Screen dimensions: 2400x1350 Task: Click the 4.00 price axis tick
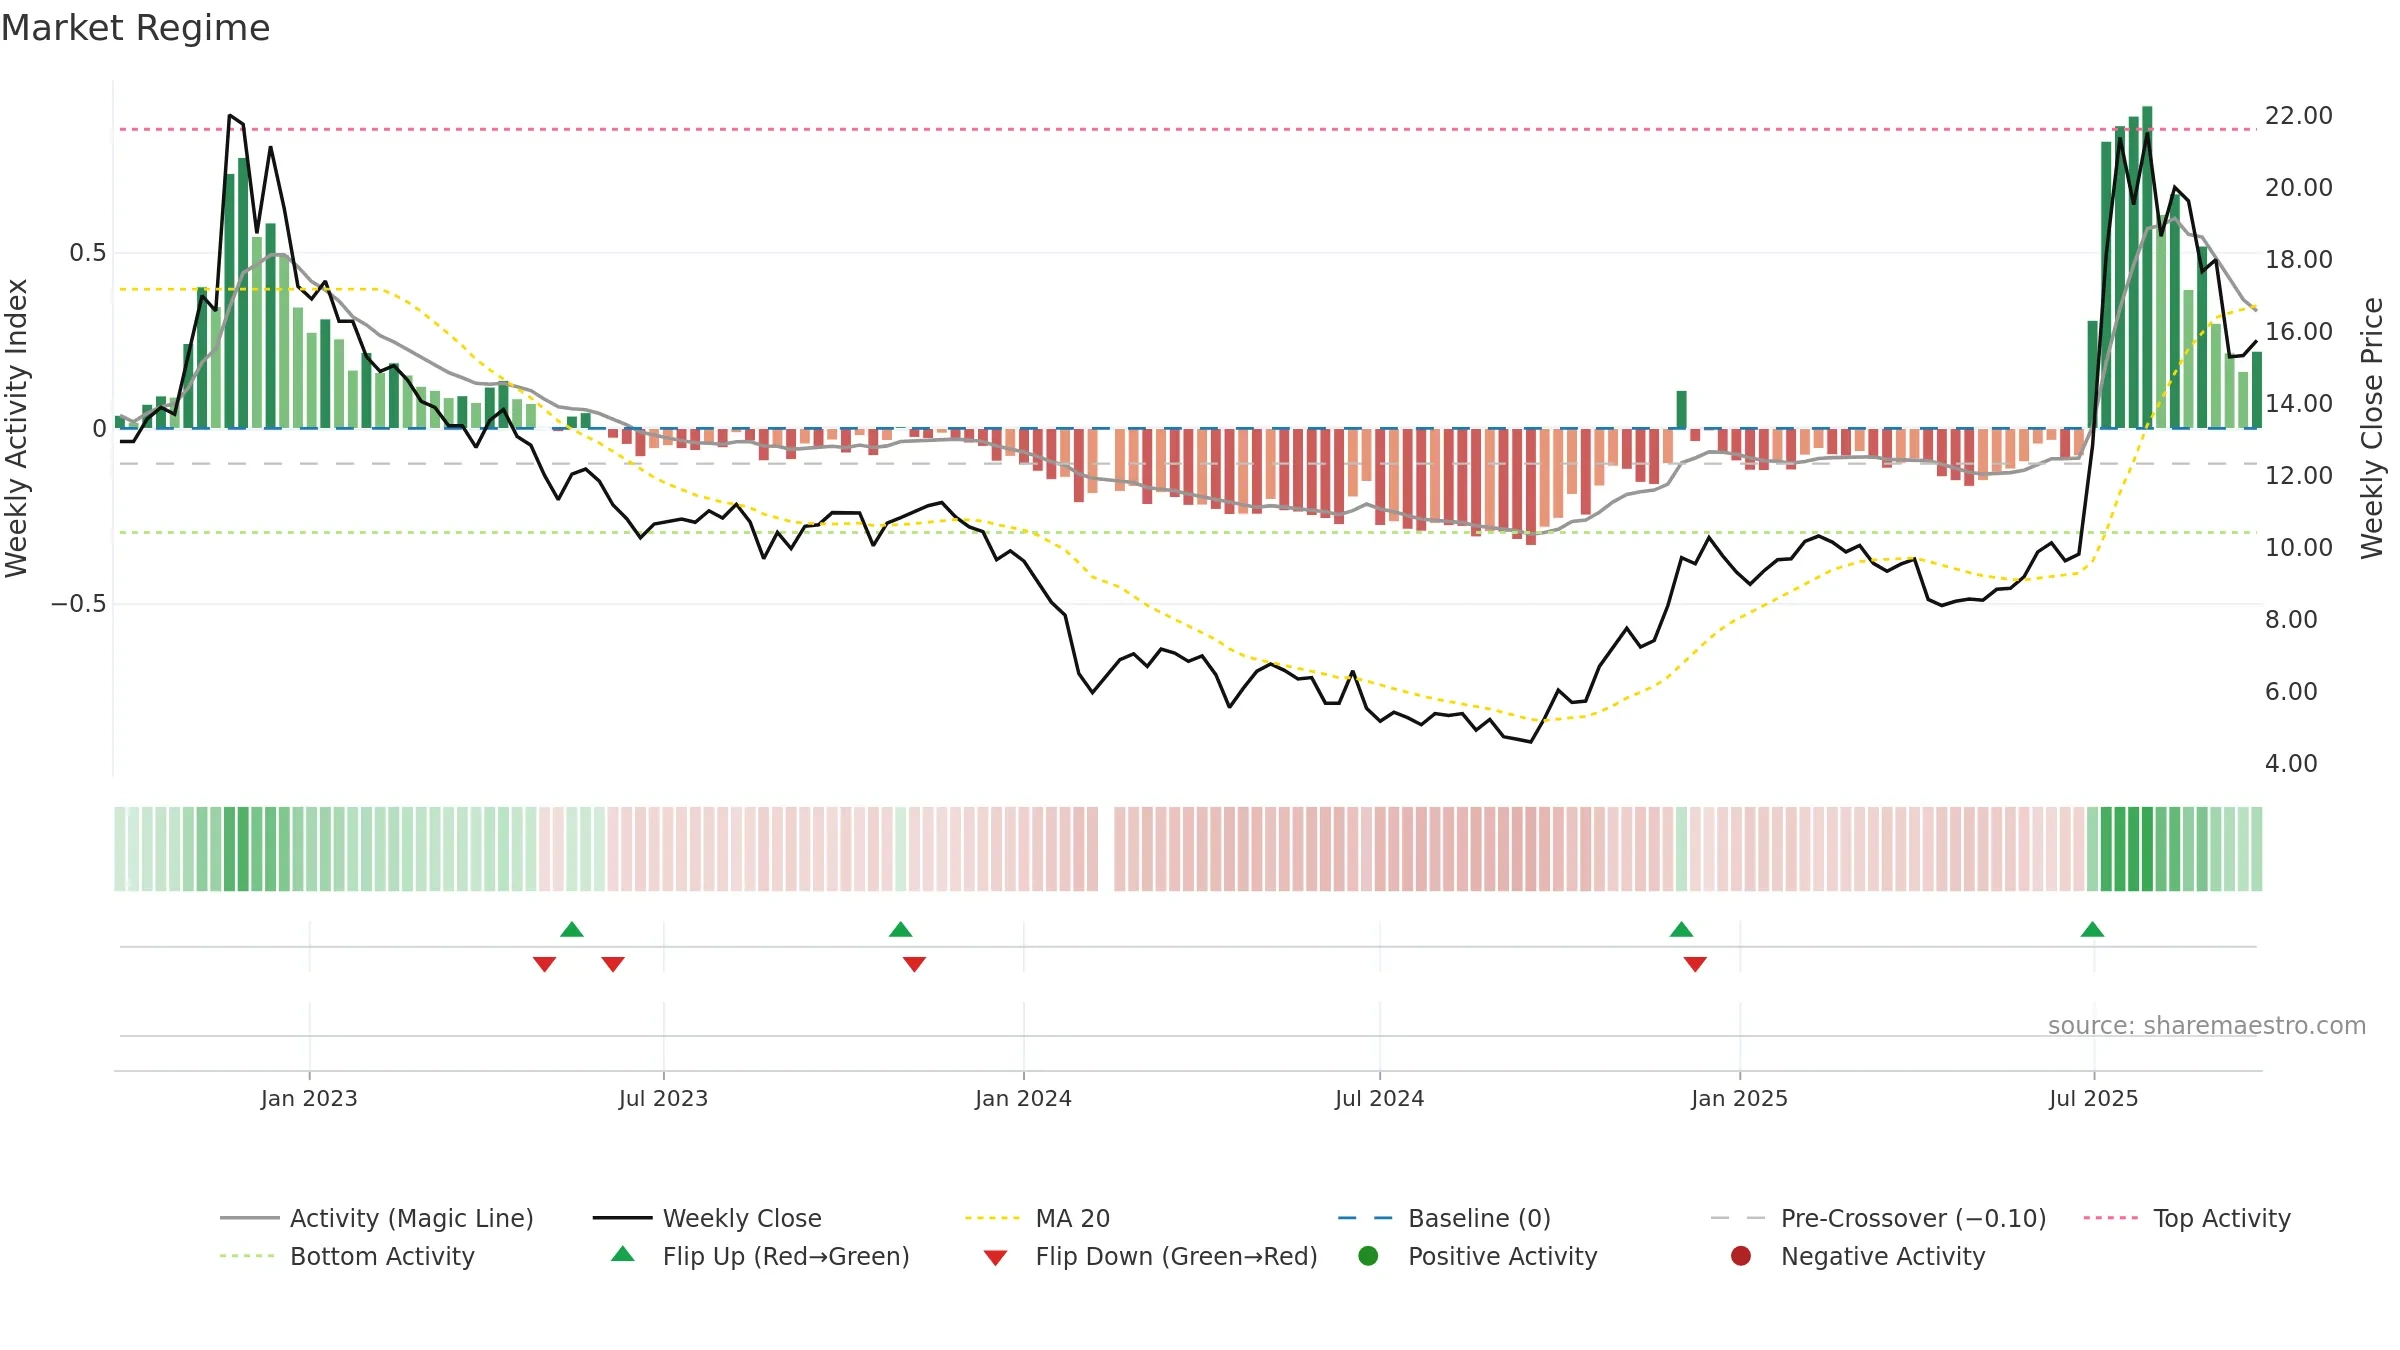point(2291,763)
